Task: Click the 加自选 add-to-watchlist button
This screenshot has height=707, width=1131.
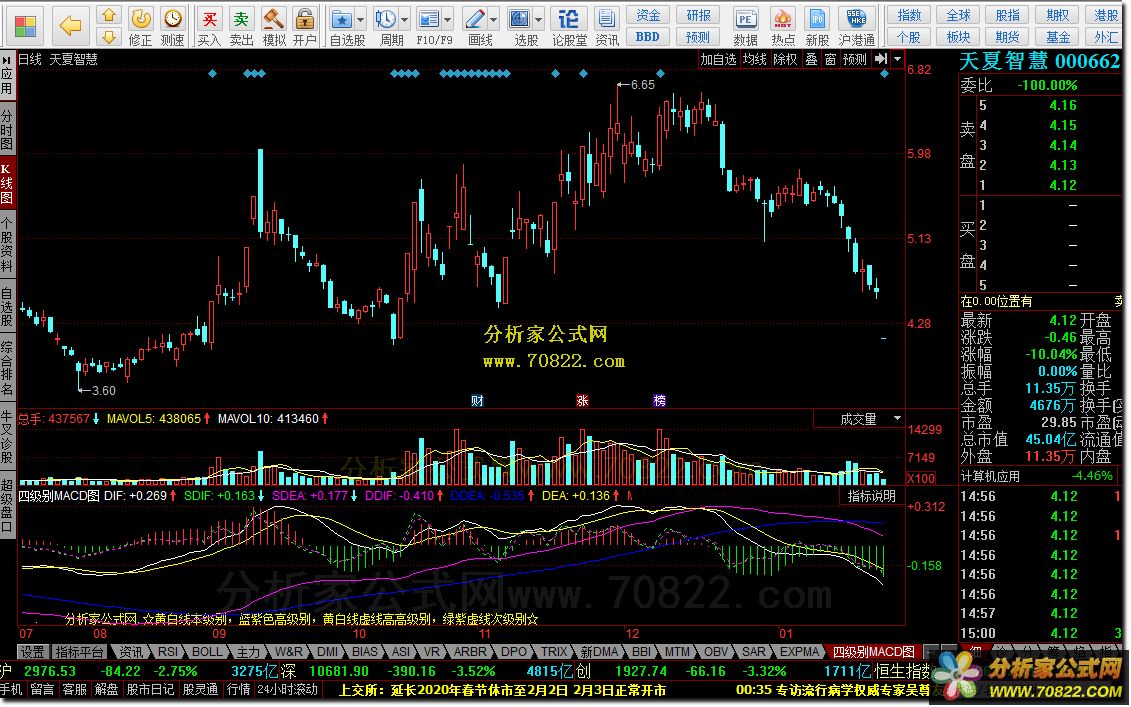Action: (x=718, y=60)
